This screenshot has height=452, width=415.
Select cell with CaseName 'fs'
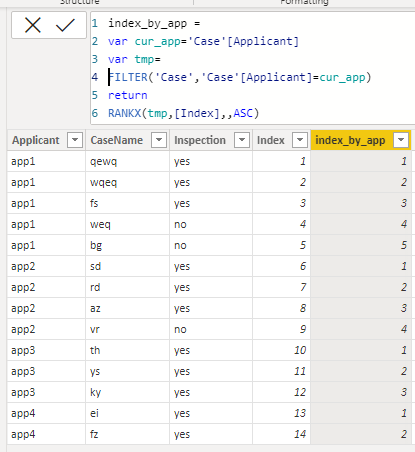[127, 203]
